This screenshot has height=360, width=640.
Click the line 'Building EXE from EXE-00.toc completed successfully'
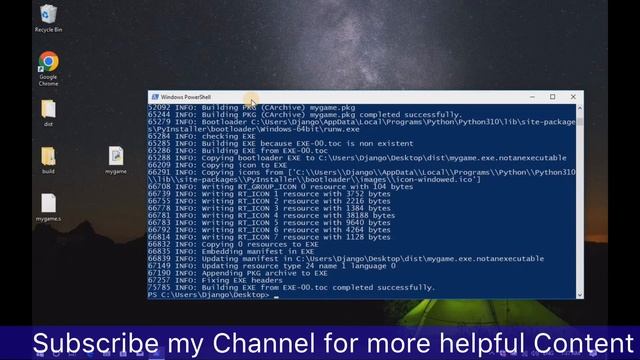tap(291, 287)
